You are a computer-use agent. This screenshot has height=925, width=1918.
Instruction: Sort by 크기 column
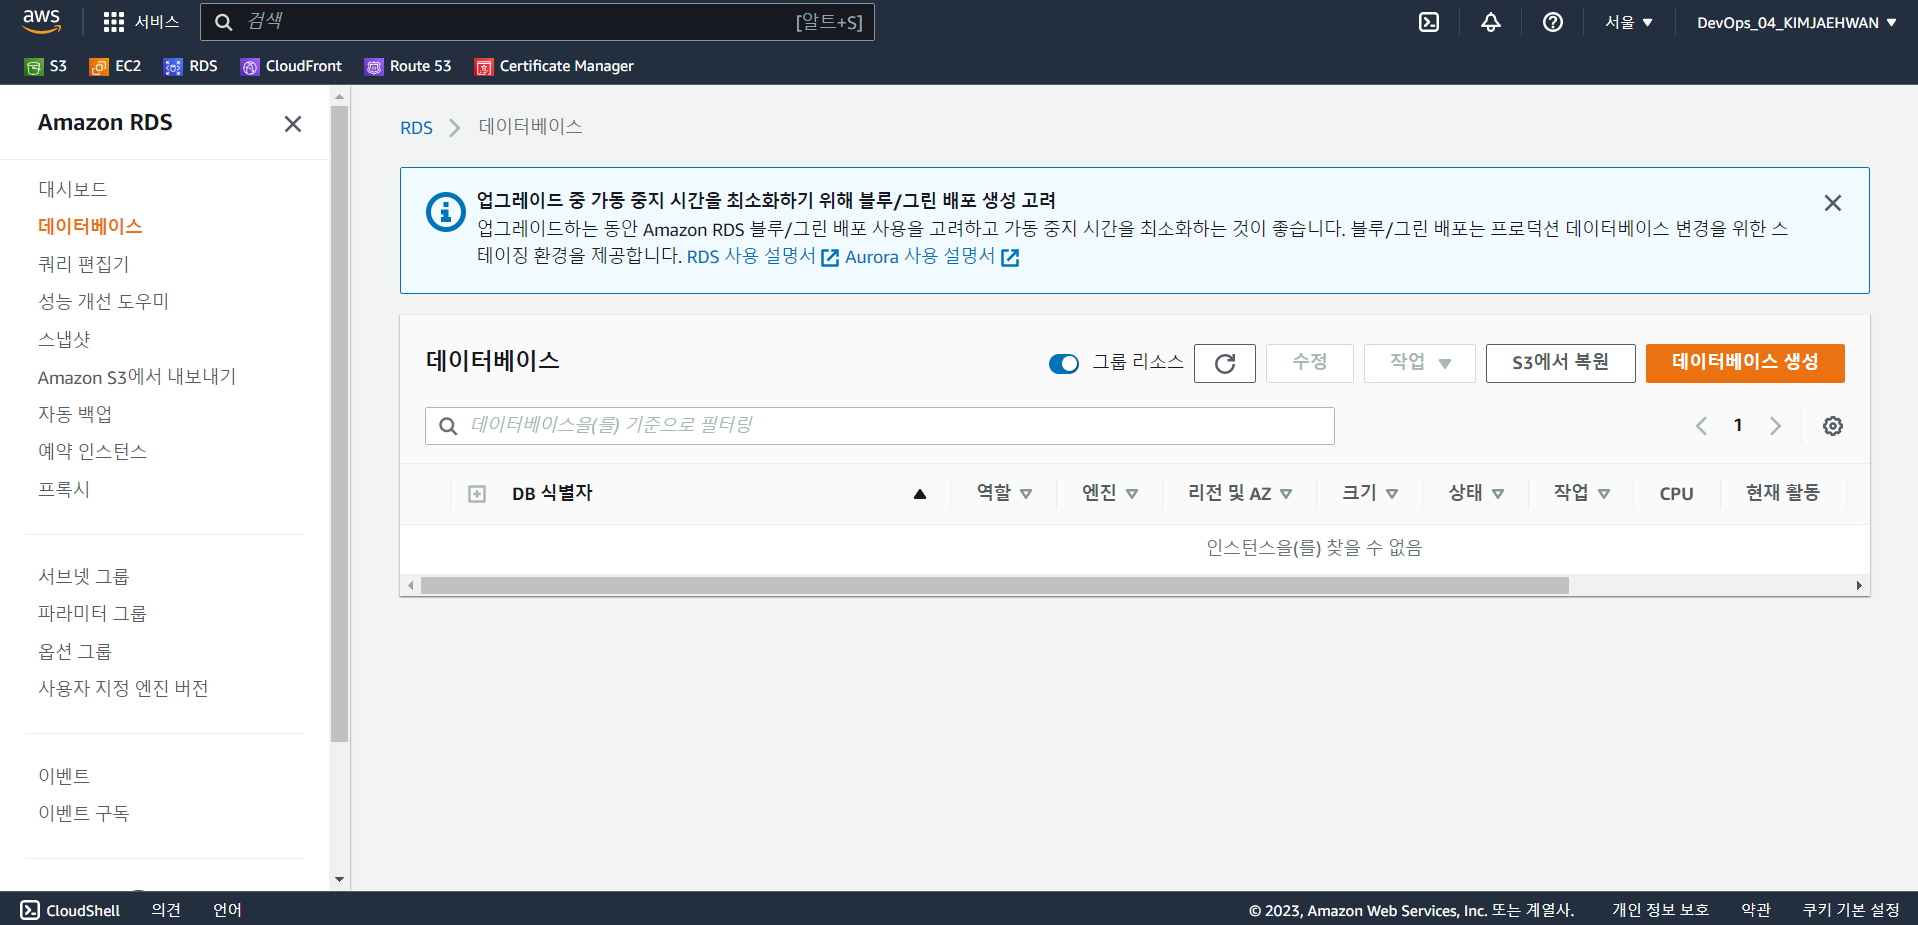(1370, 493)
